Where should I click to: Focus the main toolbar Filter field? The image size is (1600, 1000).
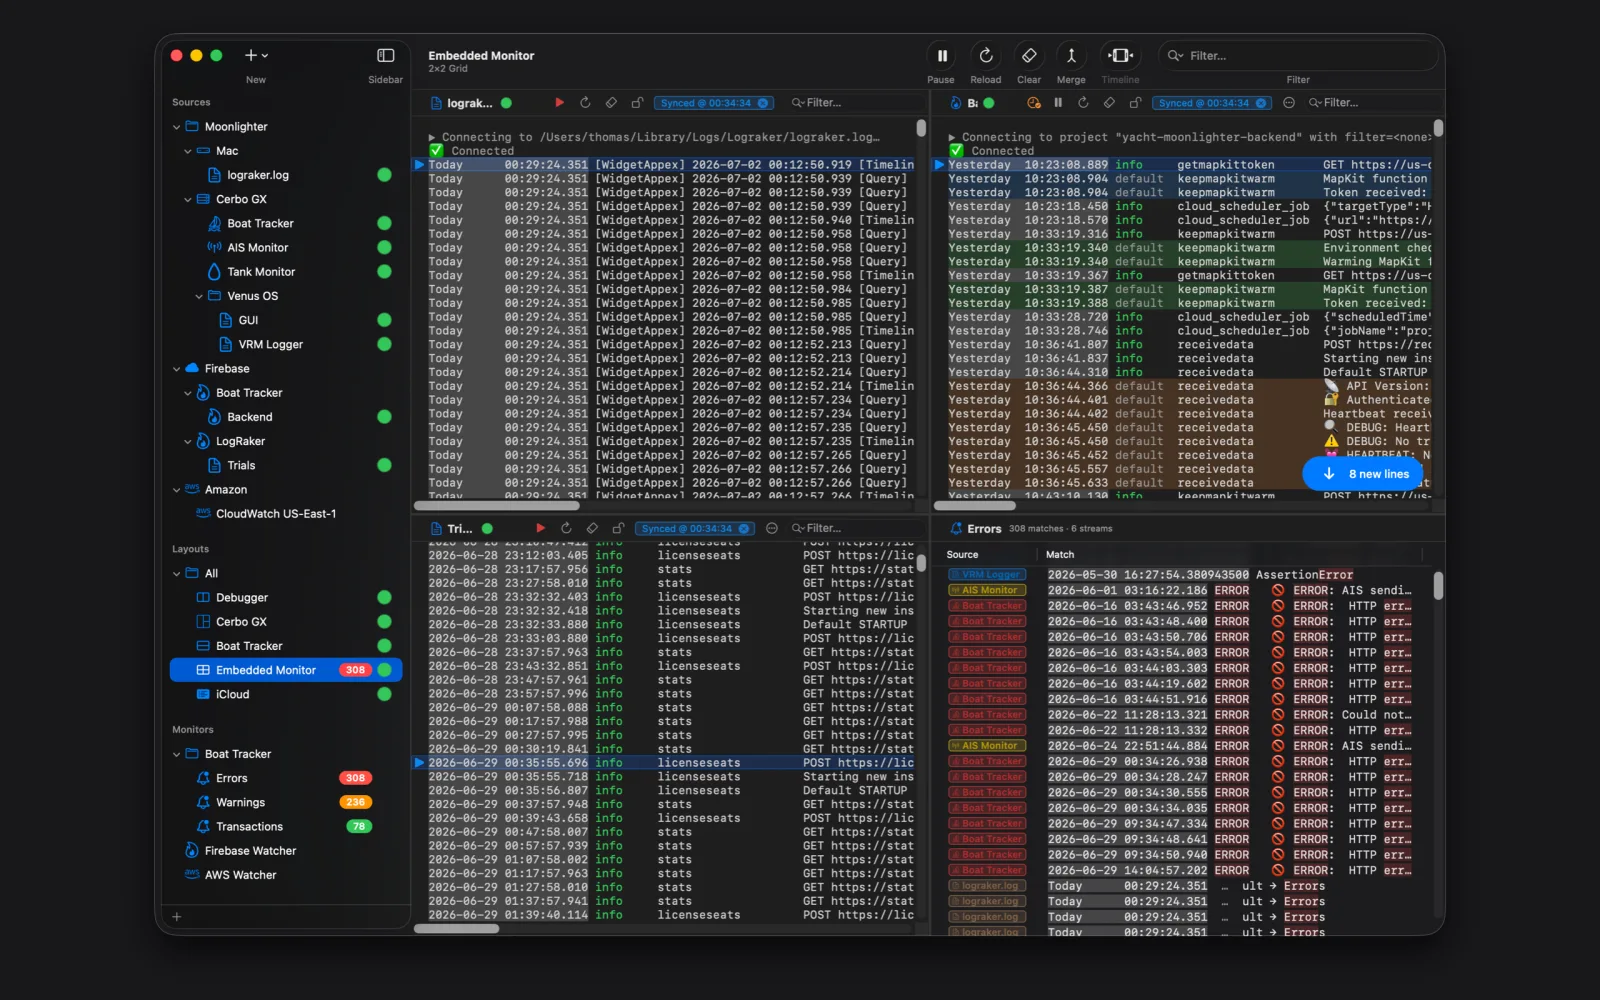[1297, 56]
